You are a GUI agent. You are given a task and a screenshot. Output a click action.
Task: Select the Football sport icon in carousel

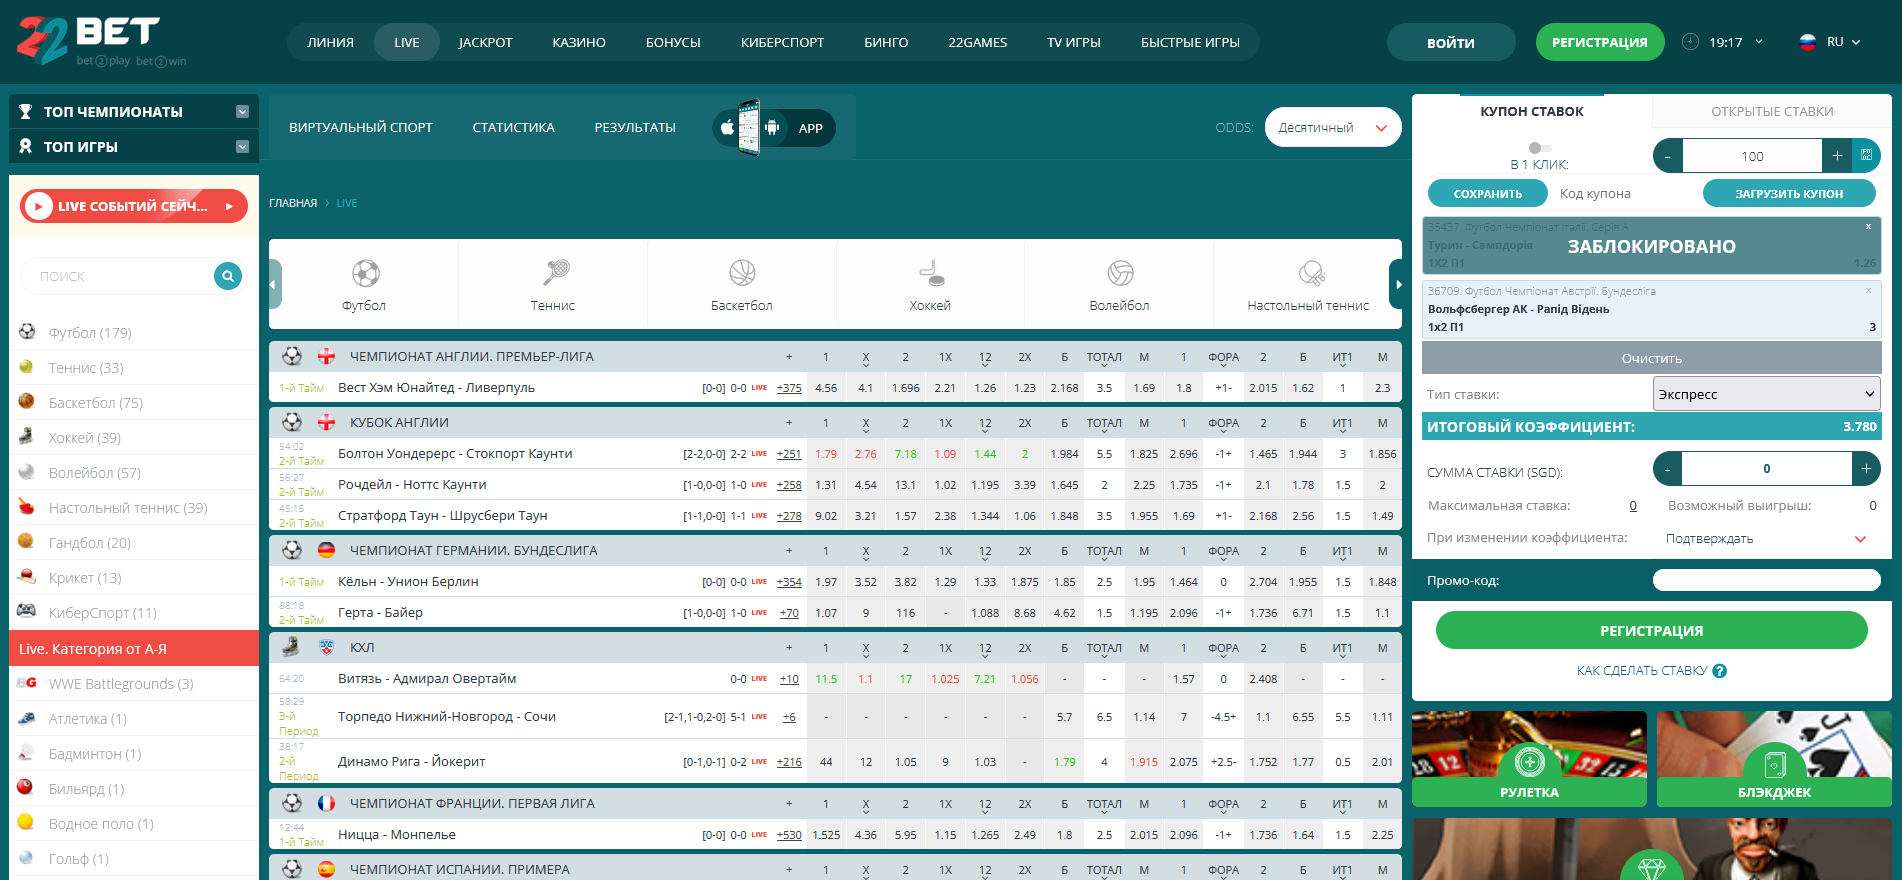coord(365,274)
